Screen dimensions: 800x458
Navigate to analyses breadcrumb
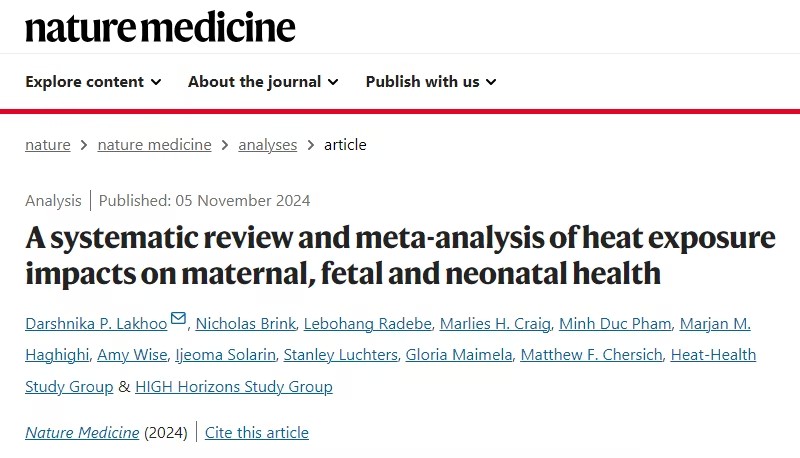tap(267, 145)
